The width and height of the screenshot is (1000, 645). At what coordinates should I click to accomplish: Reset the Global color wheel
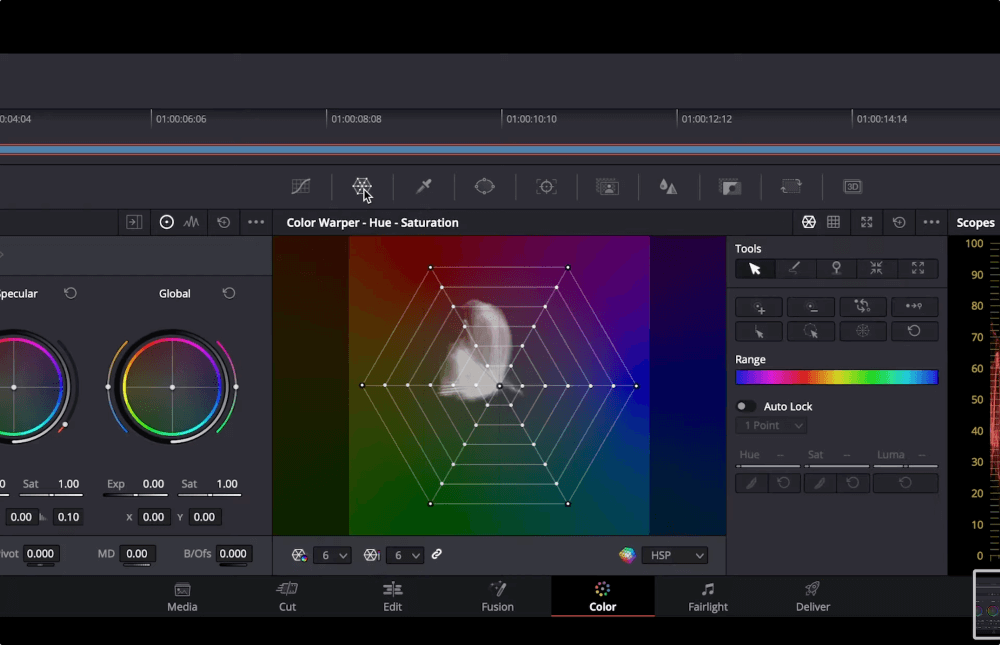228,293
